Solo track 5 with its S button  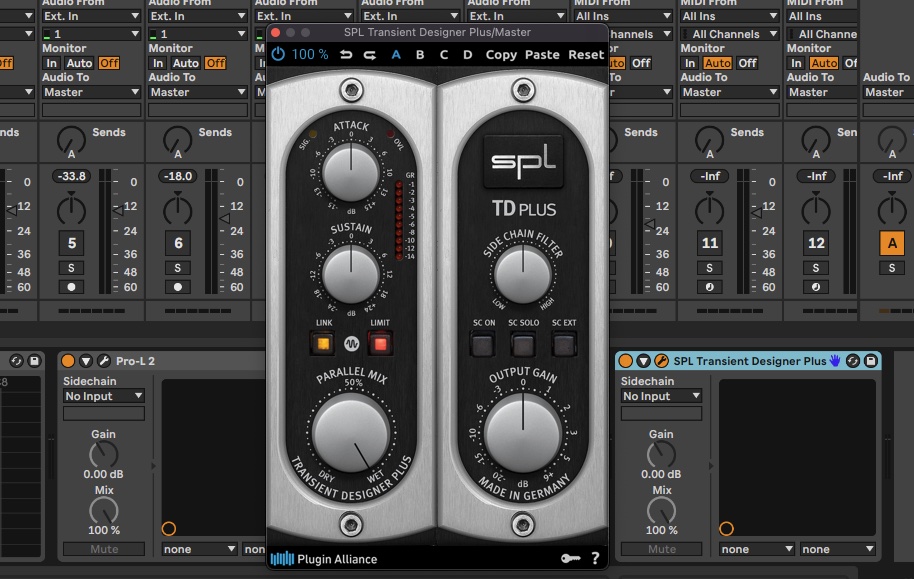click(71, 268)
